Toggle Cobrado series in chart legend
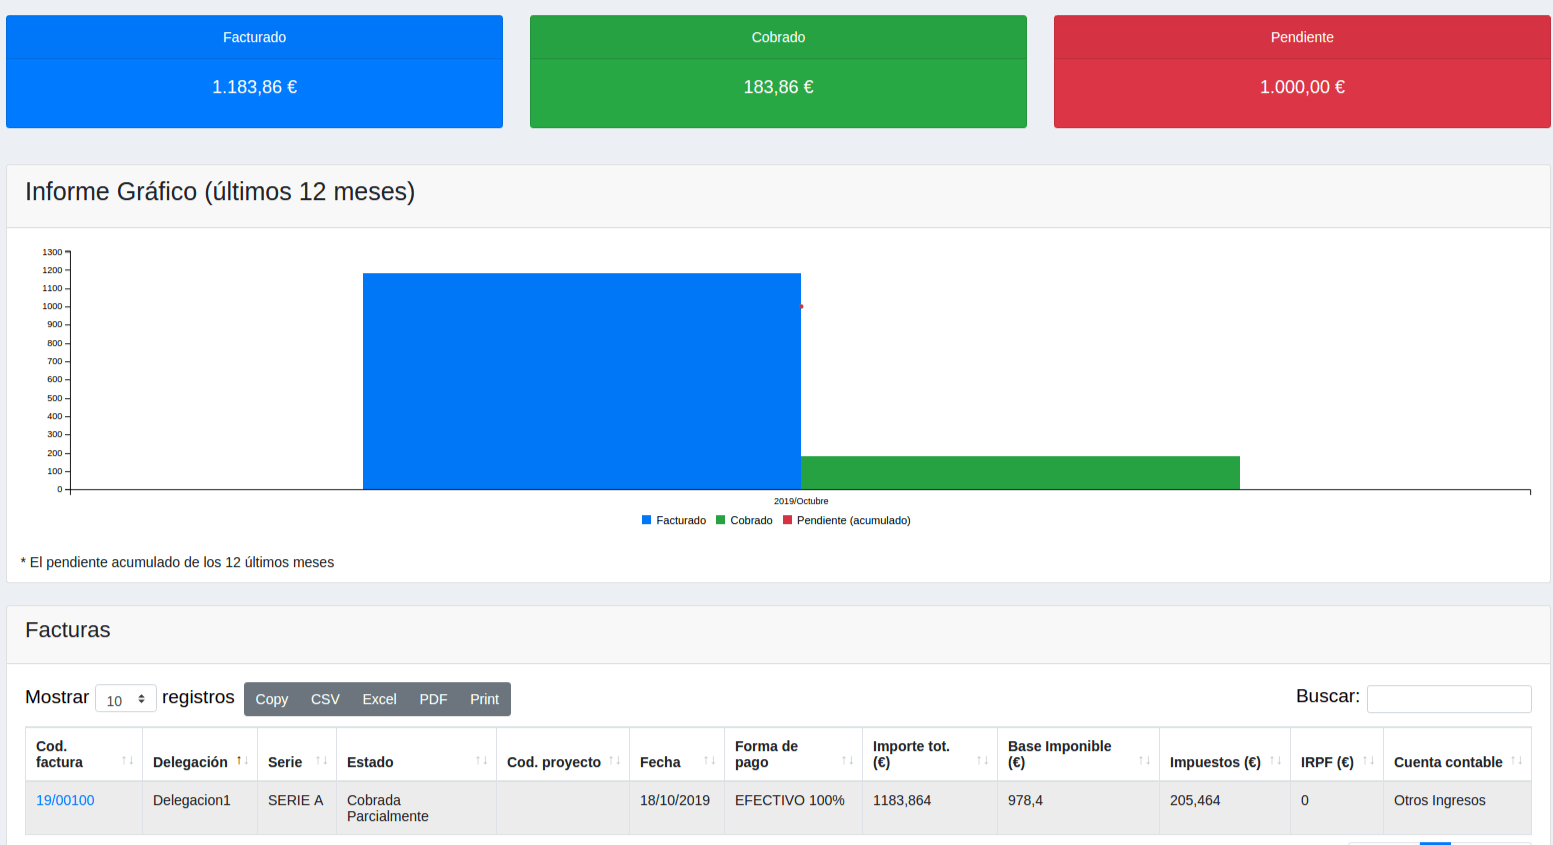Screen dimensions: 1553x845 [745, 520]
